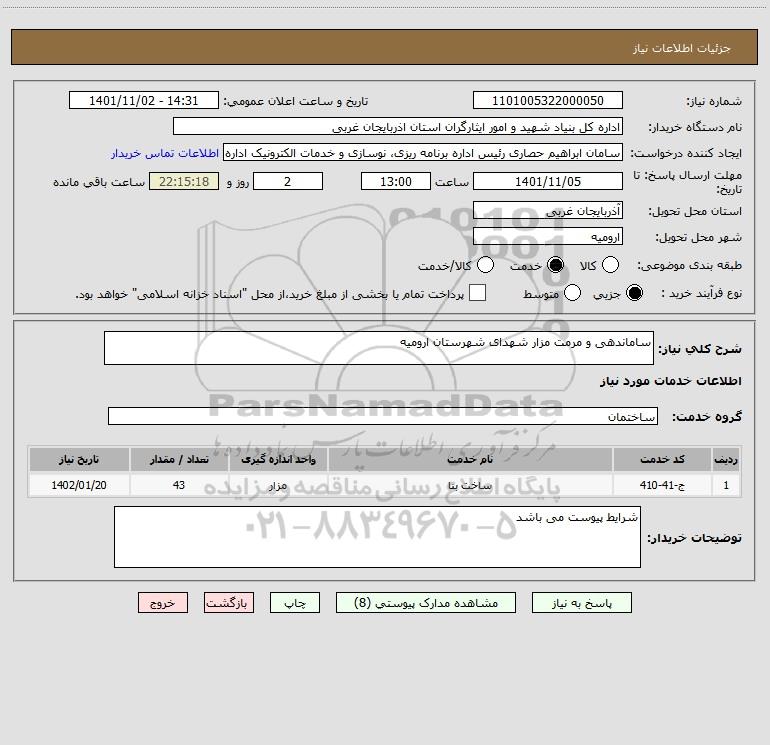Select the کالا radio button
The height and width of the screenshot is (745, 770).
[x=610, y=265]
